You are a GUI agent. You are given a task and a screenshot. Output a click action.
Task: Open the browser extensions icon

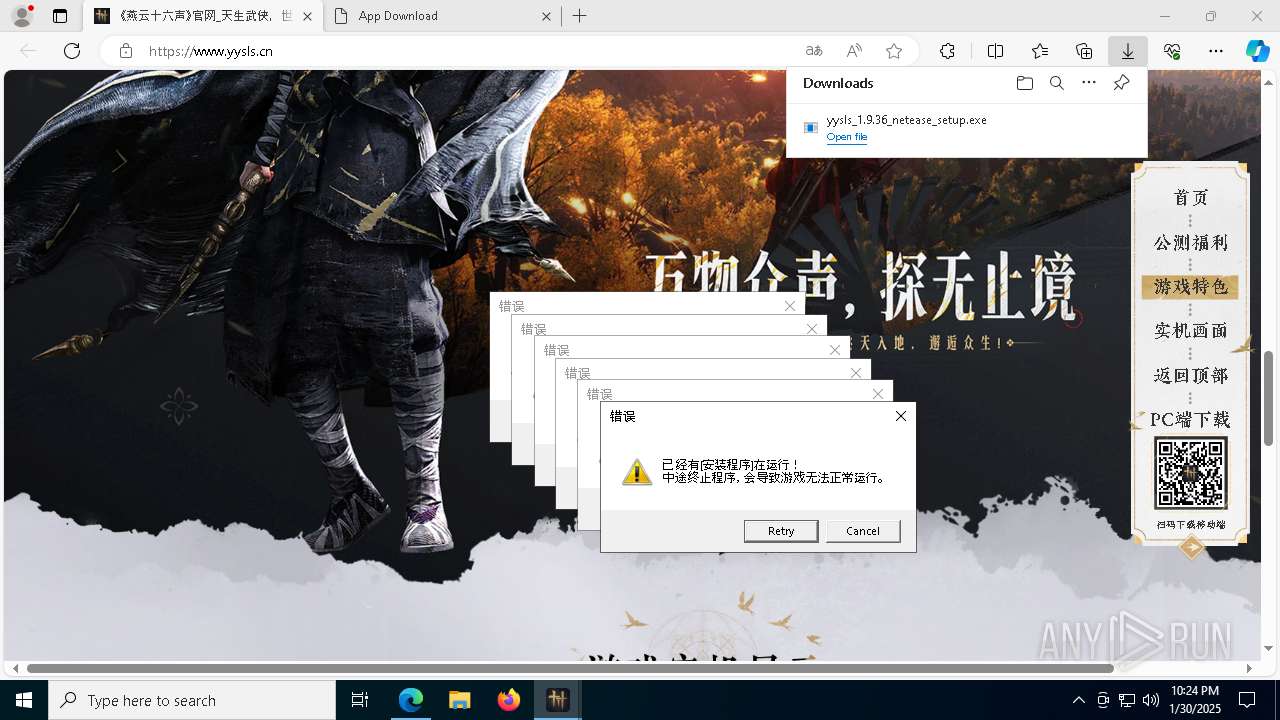click(x=947, y=51)
